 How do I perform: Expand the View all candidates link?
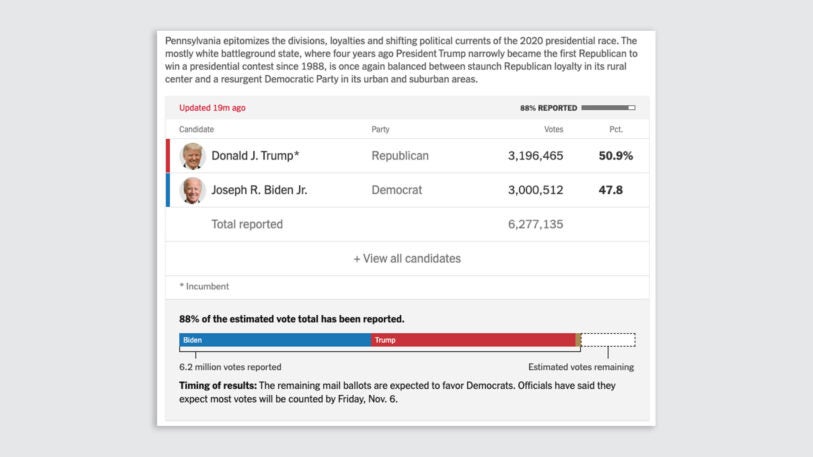407,259
